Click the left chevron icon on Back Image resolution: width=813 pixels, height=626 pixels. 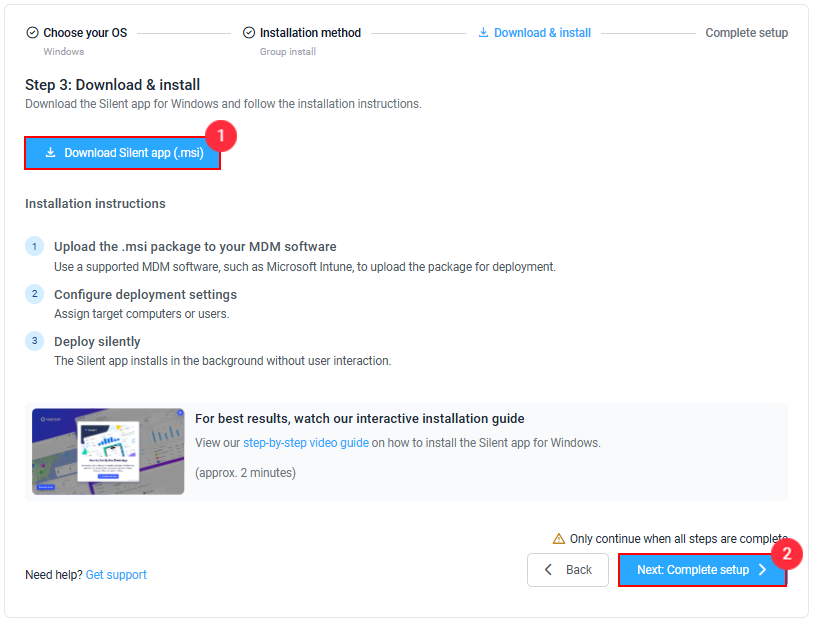pos(548,569)
